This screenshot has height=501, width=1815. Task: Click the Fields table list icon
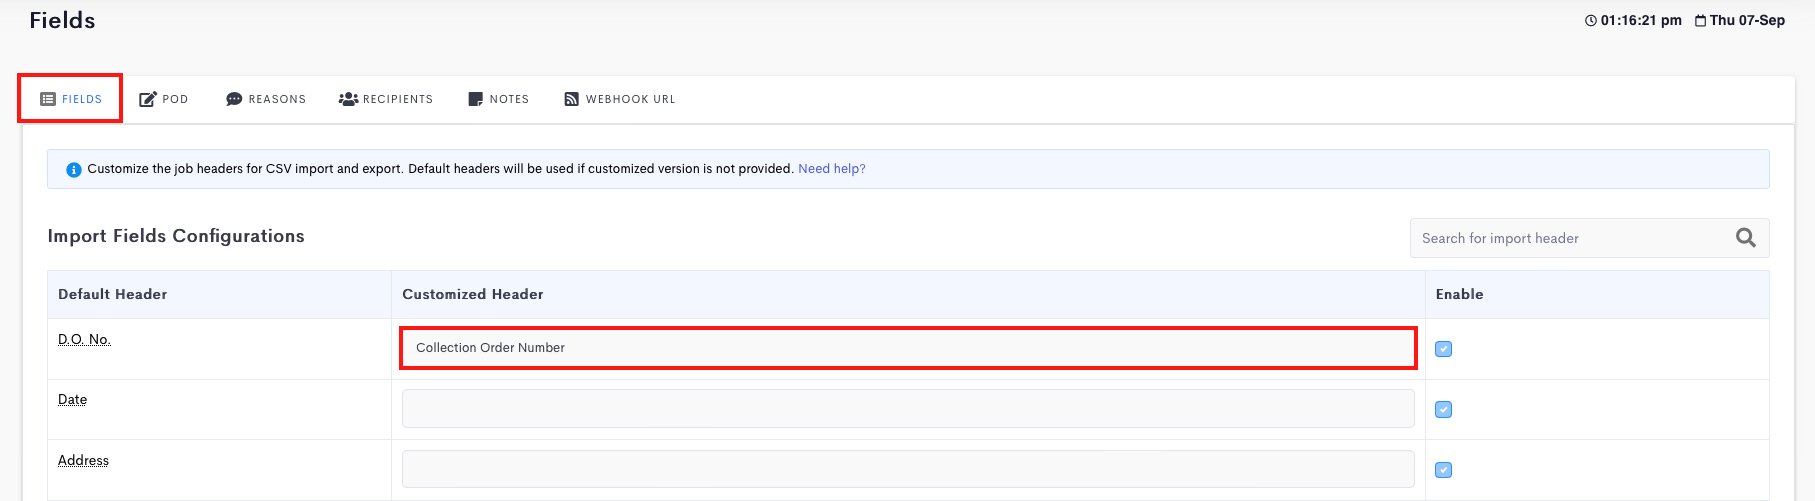pos(47,99)
